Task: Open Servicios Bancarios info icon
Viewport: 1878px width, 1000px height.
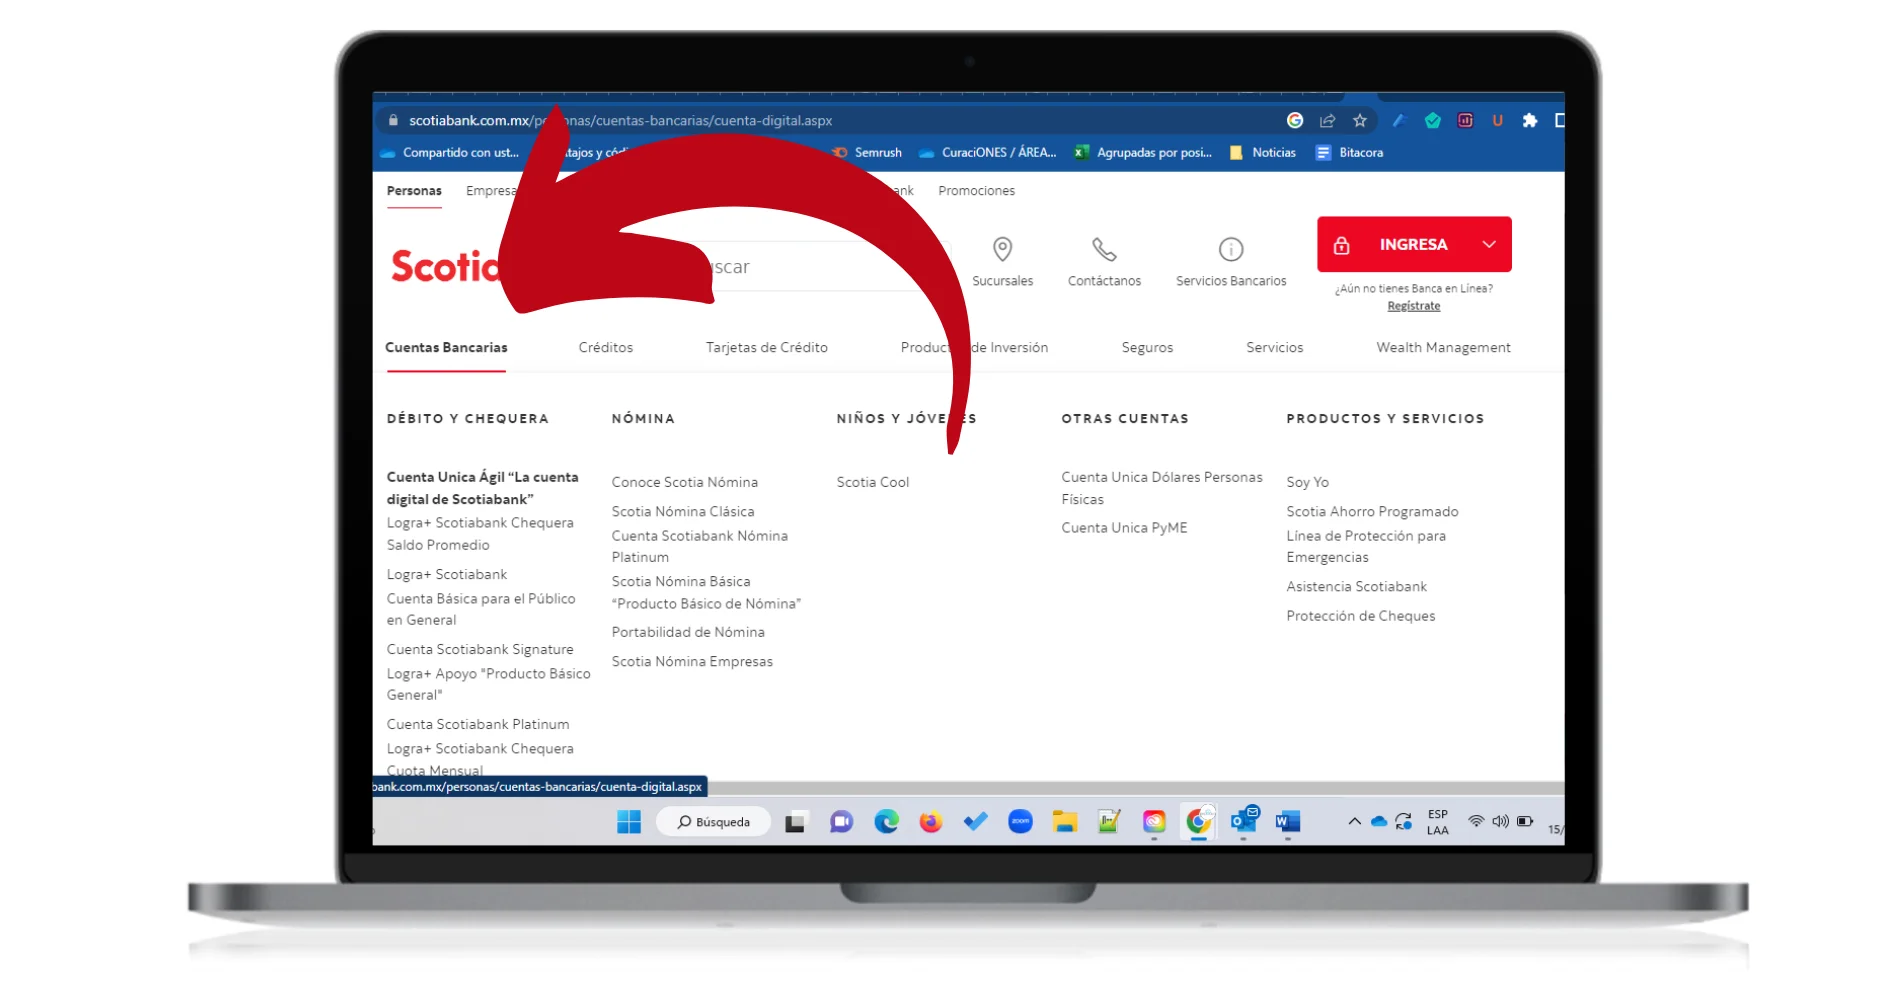Action: (x=1230, y=249)
